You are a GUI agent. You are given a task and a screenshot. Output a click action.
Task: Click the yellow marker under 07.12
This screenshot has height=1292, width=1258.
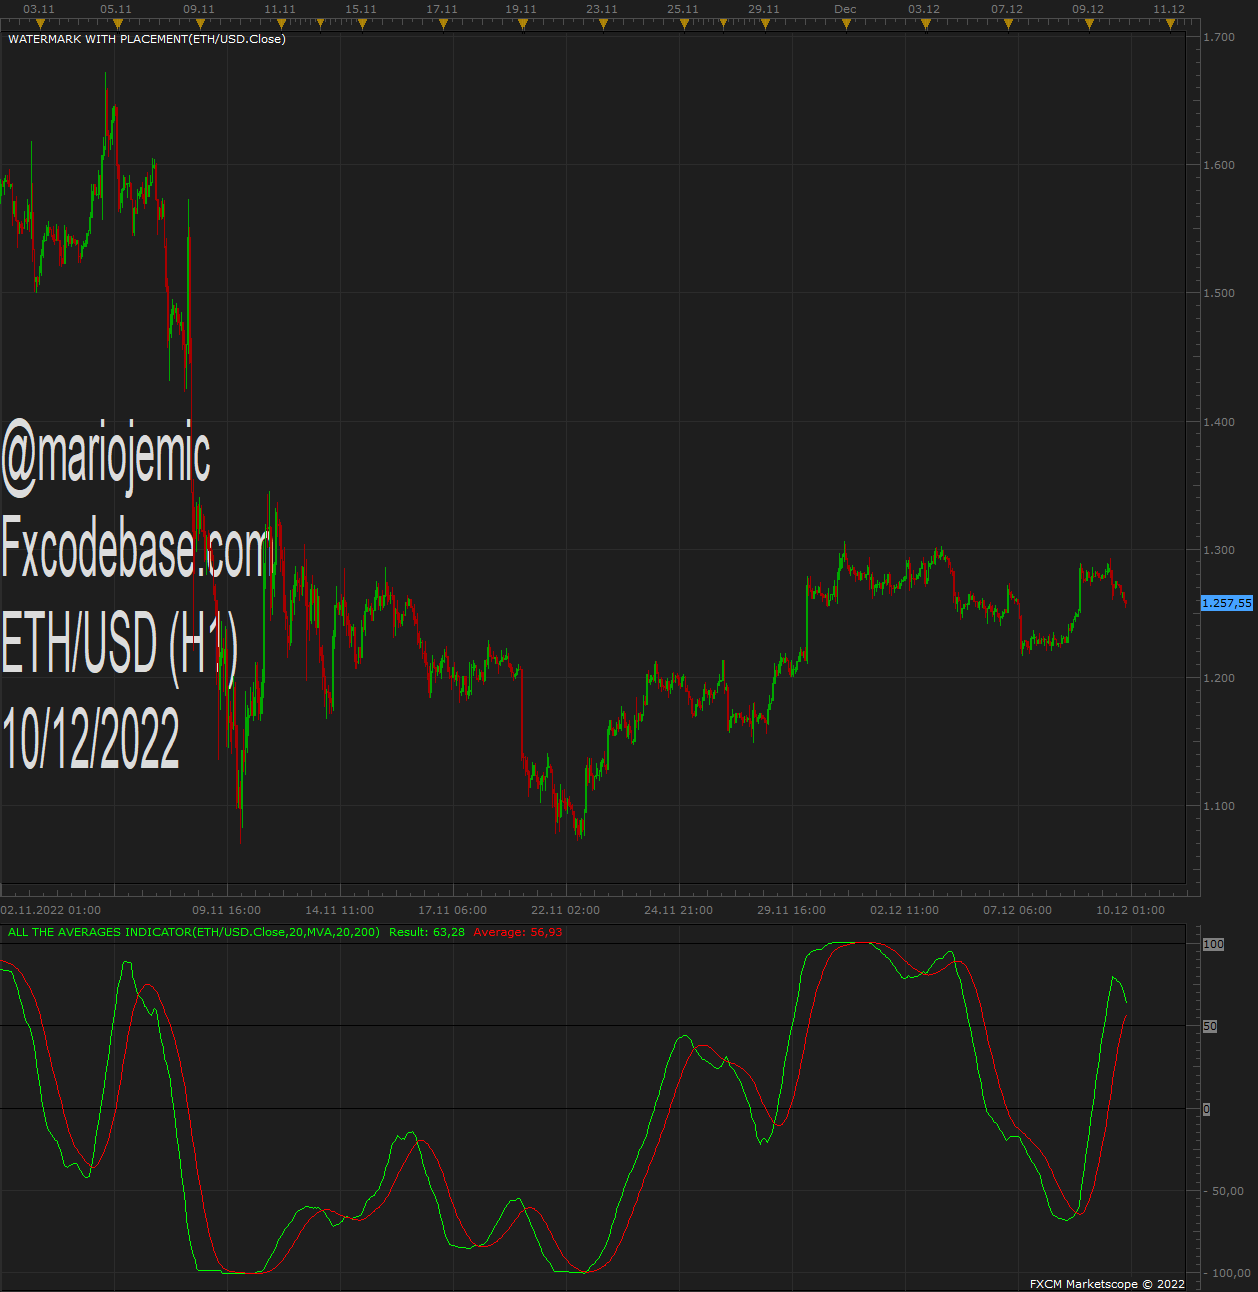[1008, 24]
